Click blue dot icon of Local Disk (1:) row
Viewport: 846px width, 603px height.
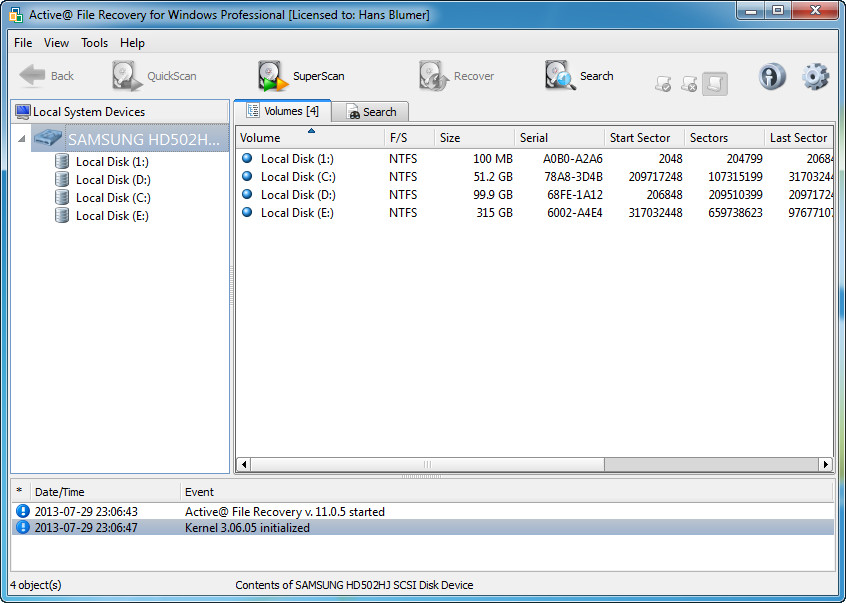[247, 158]
